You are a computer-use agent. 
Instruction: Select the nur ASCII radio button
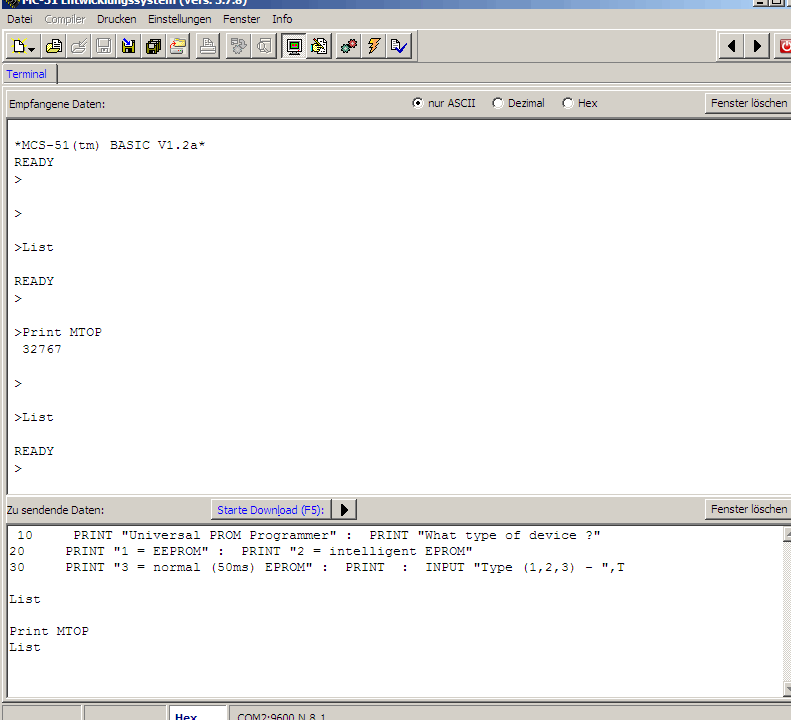(418, 103)
